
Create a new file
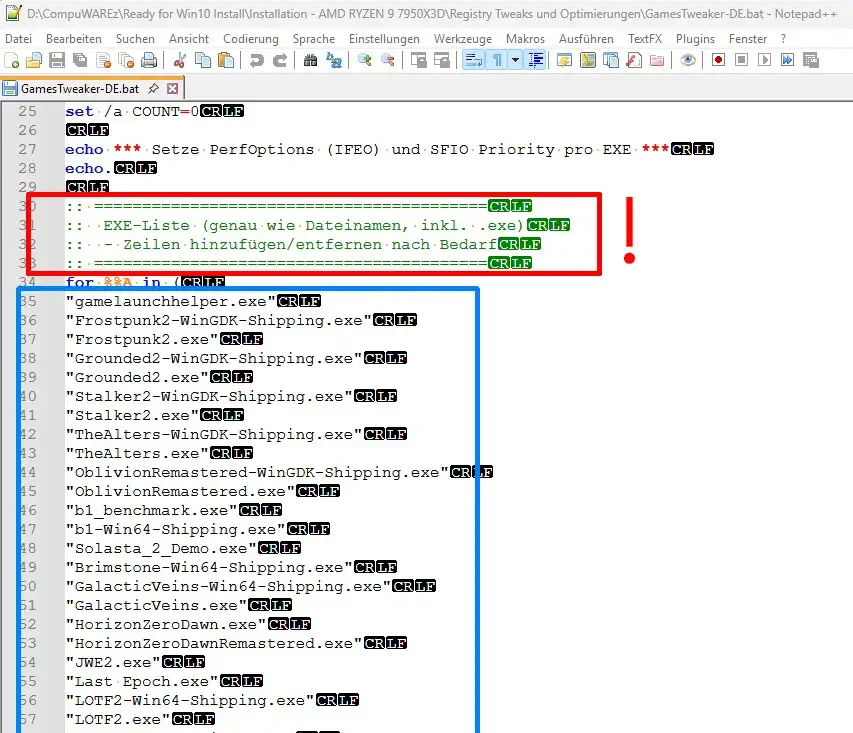(x=10, y=61)
